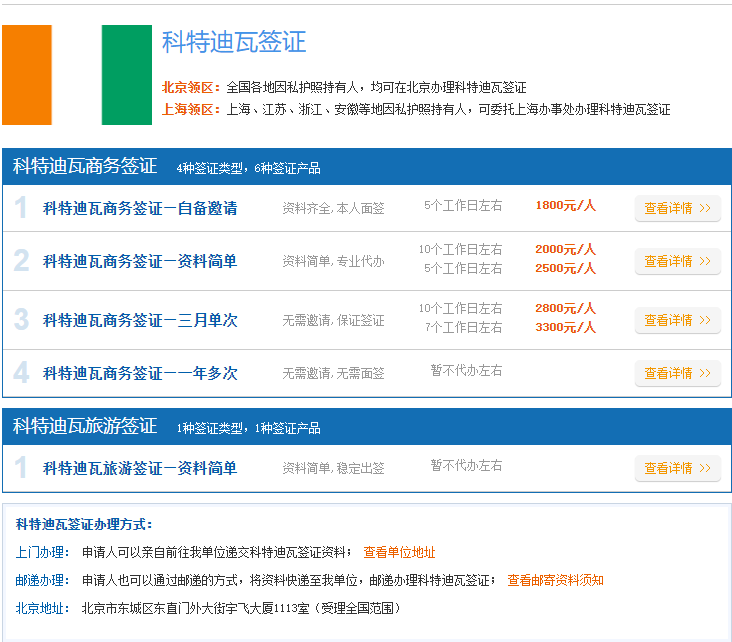Click the 科特迪瓦旅游签证 section header

coord(85,426)
